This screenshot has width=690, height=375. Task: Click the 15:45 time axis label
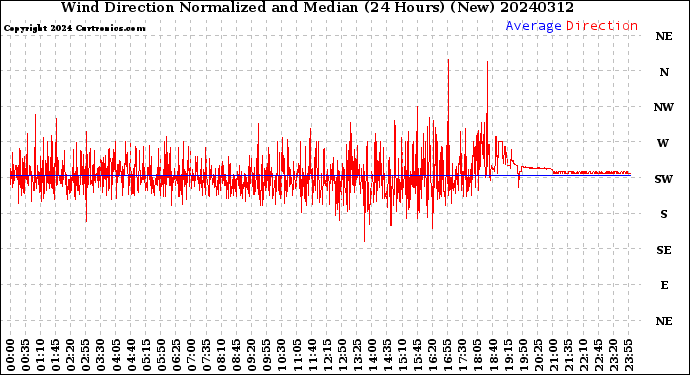pos(418,355)
